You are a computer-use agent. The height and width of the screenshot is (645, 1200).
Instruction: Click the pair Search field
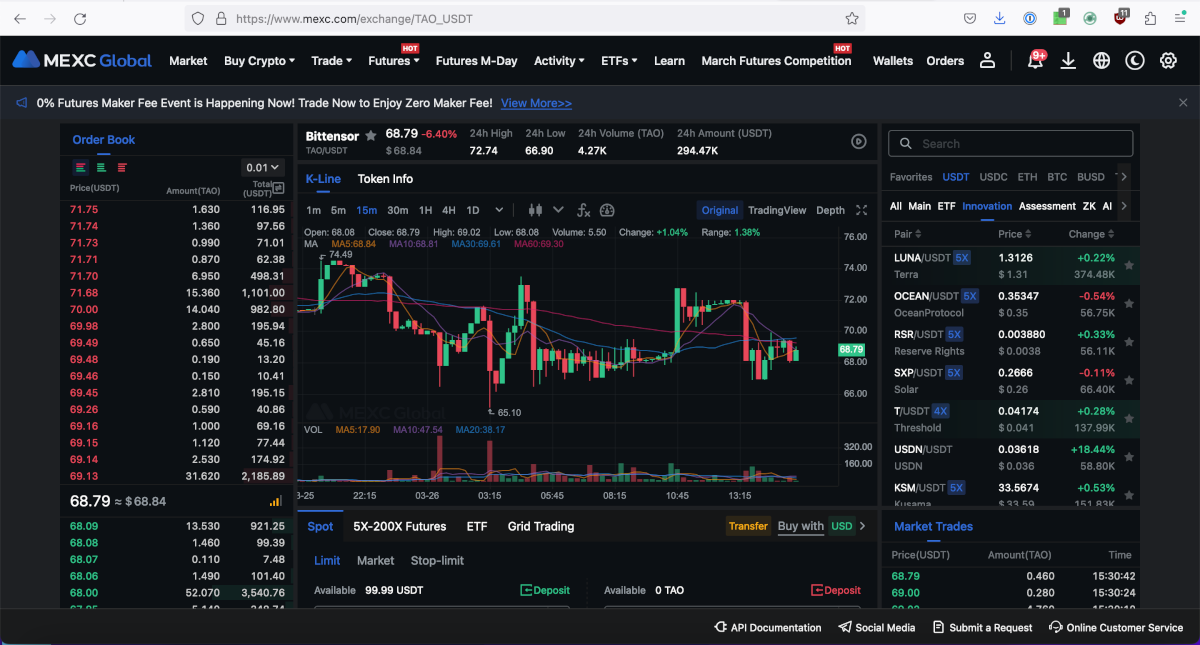coord(1010,143)
